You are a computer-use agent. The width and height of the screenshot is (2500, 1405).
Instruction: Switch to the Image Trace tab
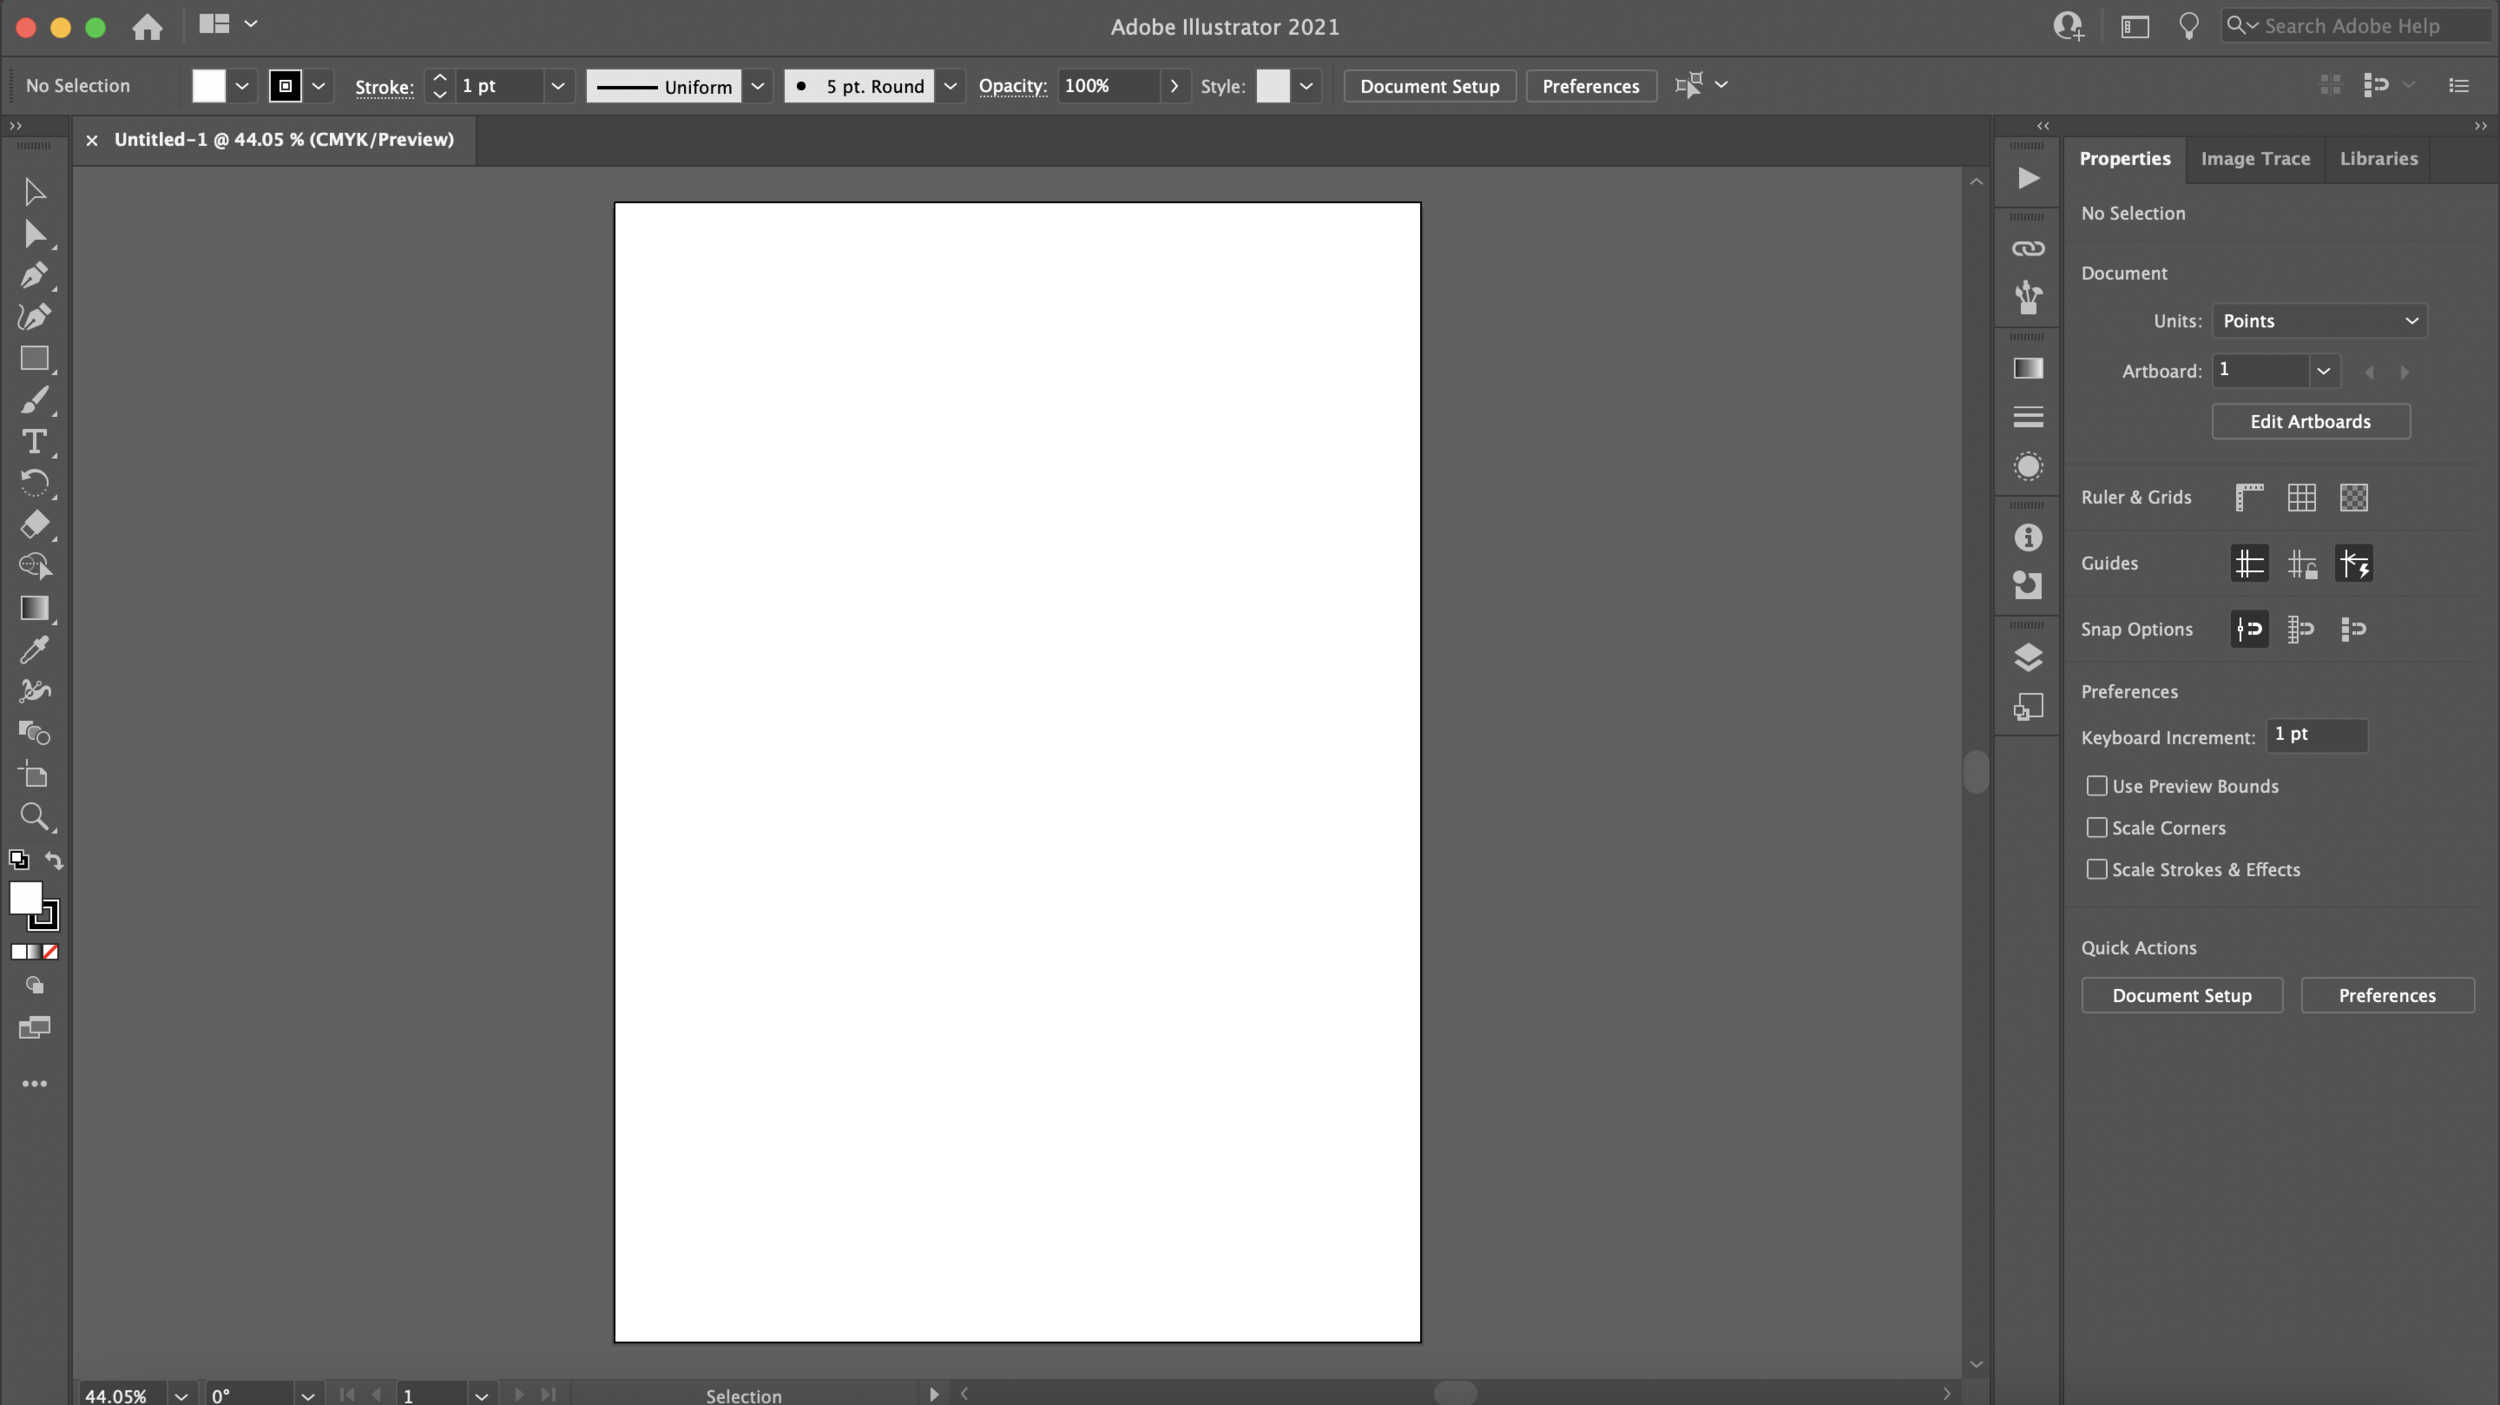coord(2255,158)
